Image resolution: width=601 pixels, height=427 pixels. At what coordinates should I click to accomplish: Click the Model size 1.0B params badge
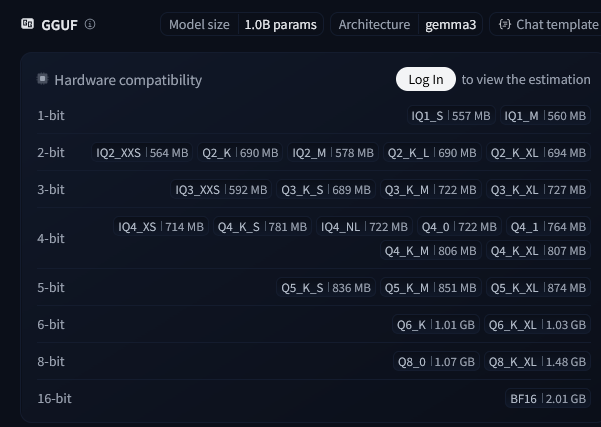241,24
